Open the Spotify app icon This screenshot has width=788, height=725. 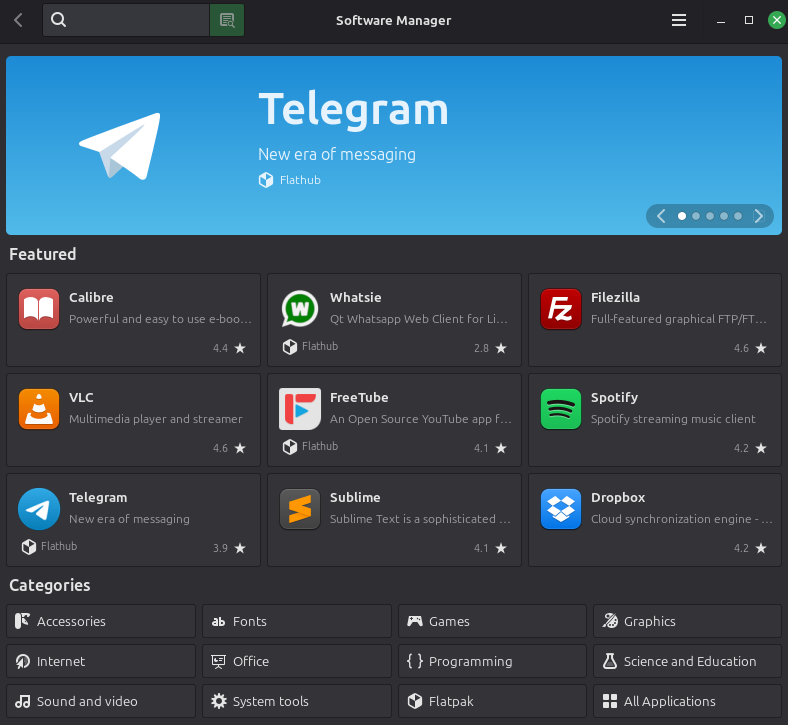(x=560, y=409)
